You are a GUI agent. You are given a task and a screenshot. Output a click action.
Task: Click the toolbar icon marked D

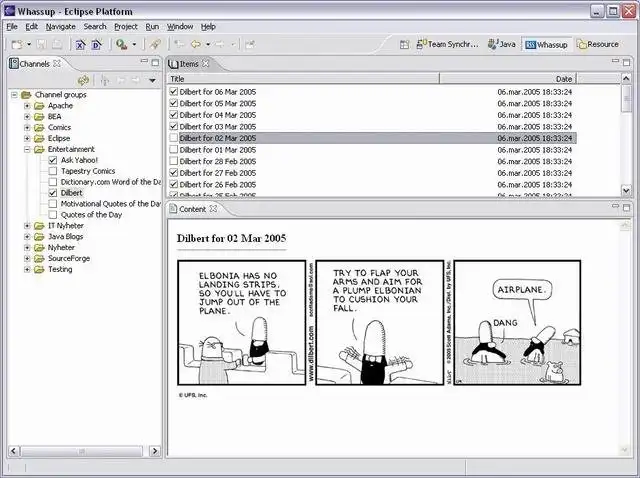pyautogui.click(x=97, y=44)
